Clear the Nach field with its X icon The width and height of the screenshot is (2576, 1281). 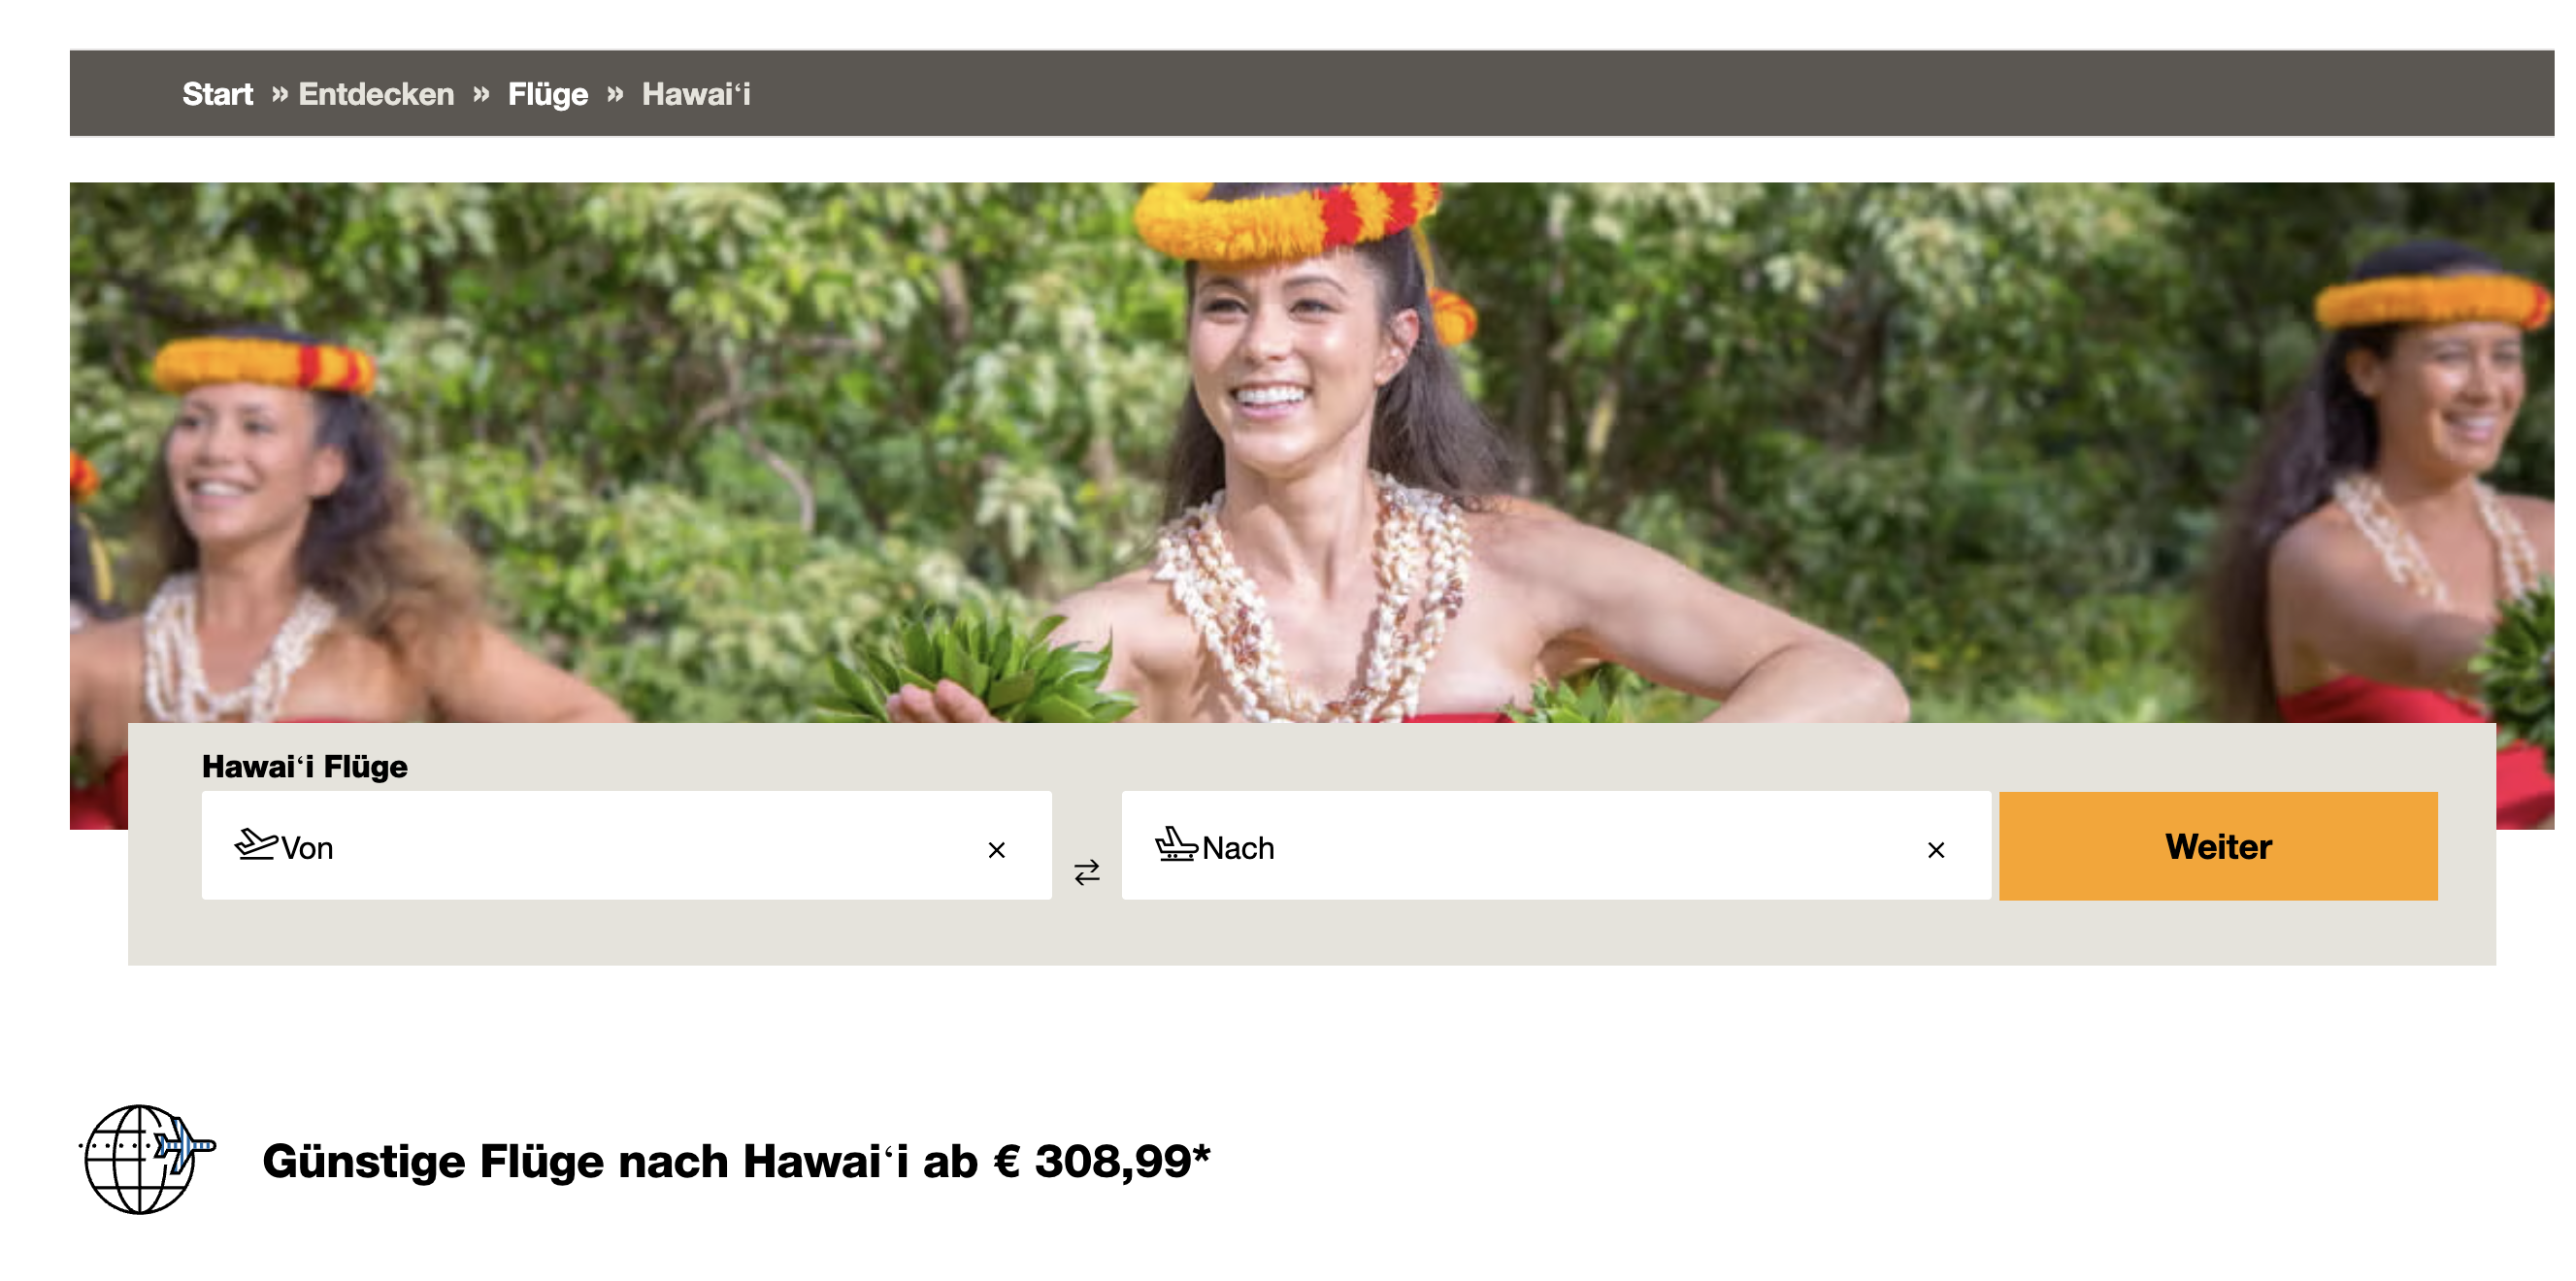[1936, 850]
